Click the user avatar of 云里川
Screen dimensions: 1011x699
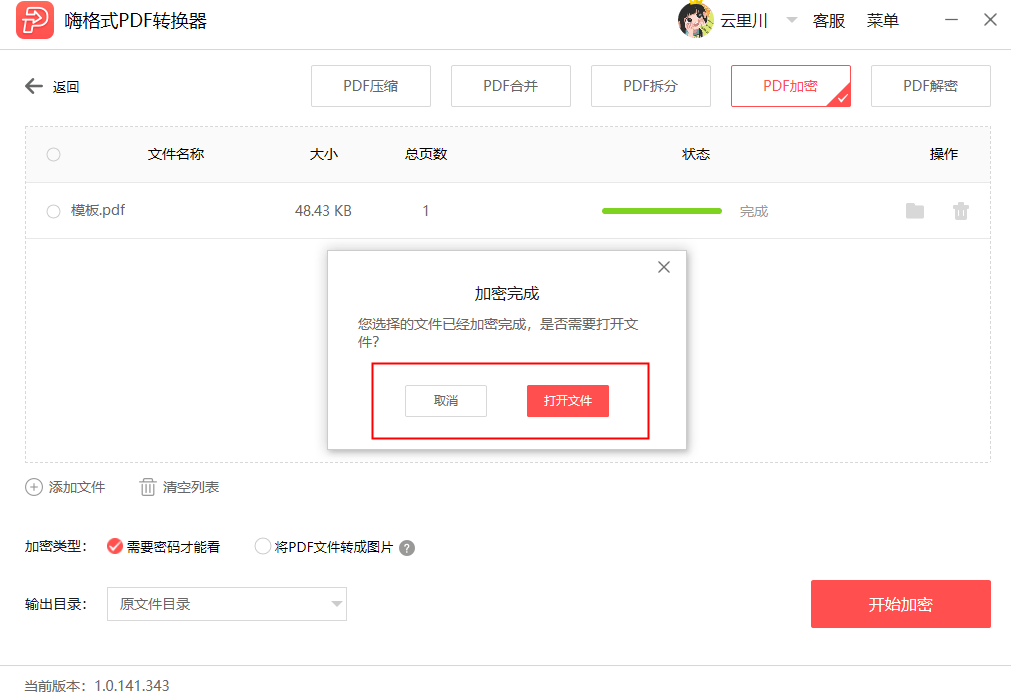[695, 20]
